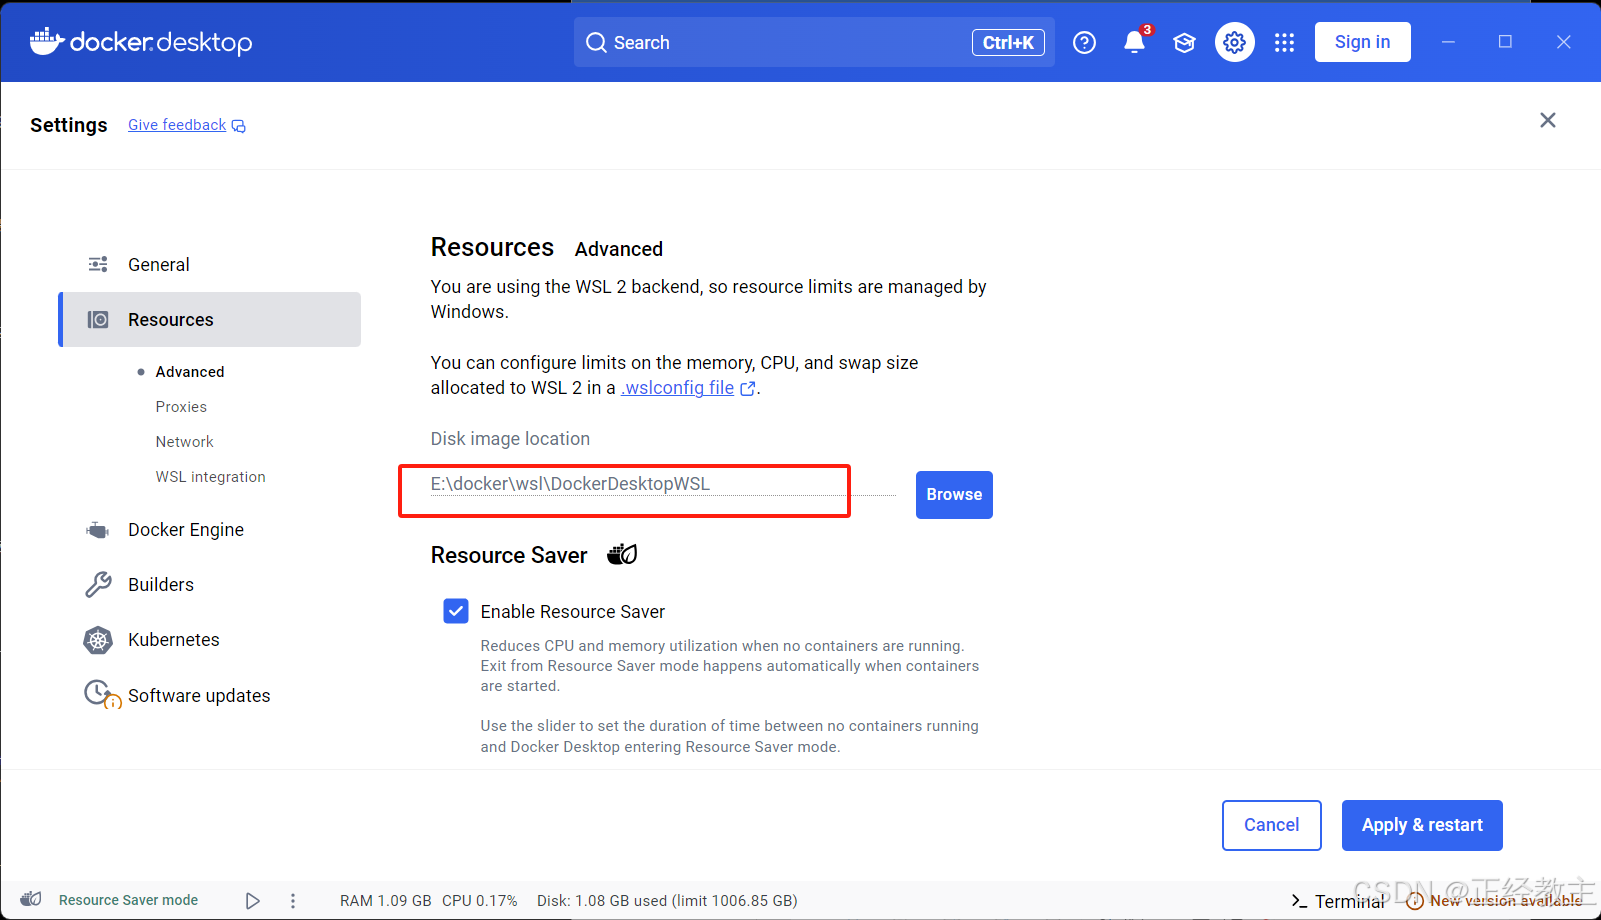Click Disk usage status entry

pos(667,900)
